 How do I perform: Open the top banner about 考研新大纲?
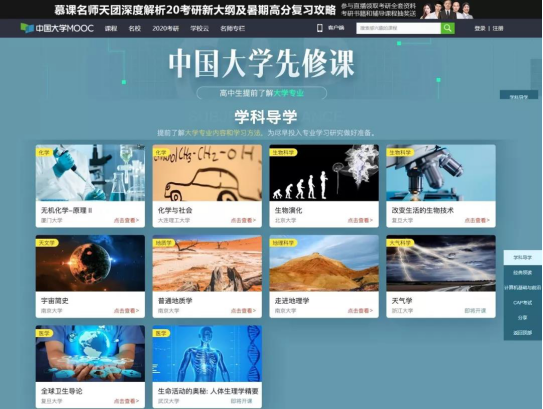(263, 9)
